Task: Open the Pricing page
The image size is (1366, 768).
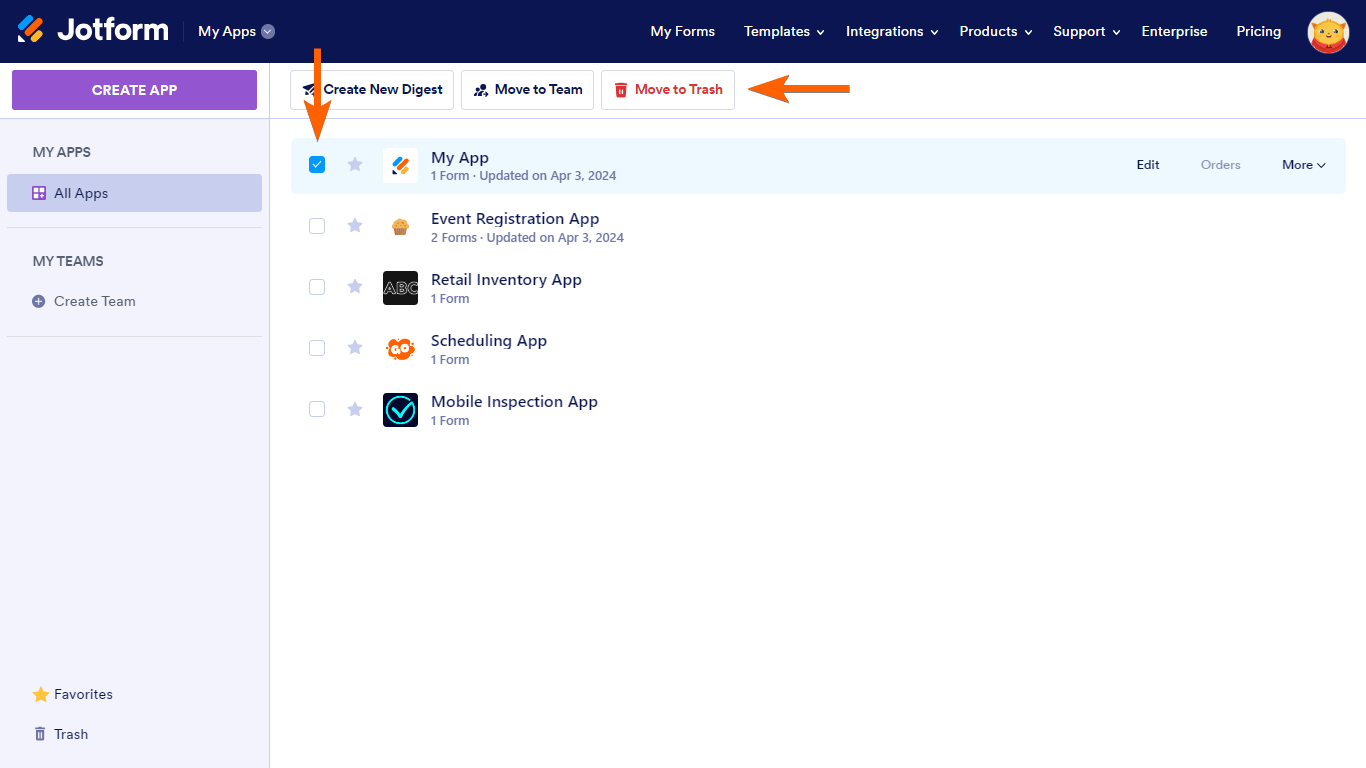Action: click(1258, 32)
